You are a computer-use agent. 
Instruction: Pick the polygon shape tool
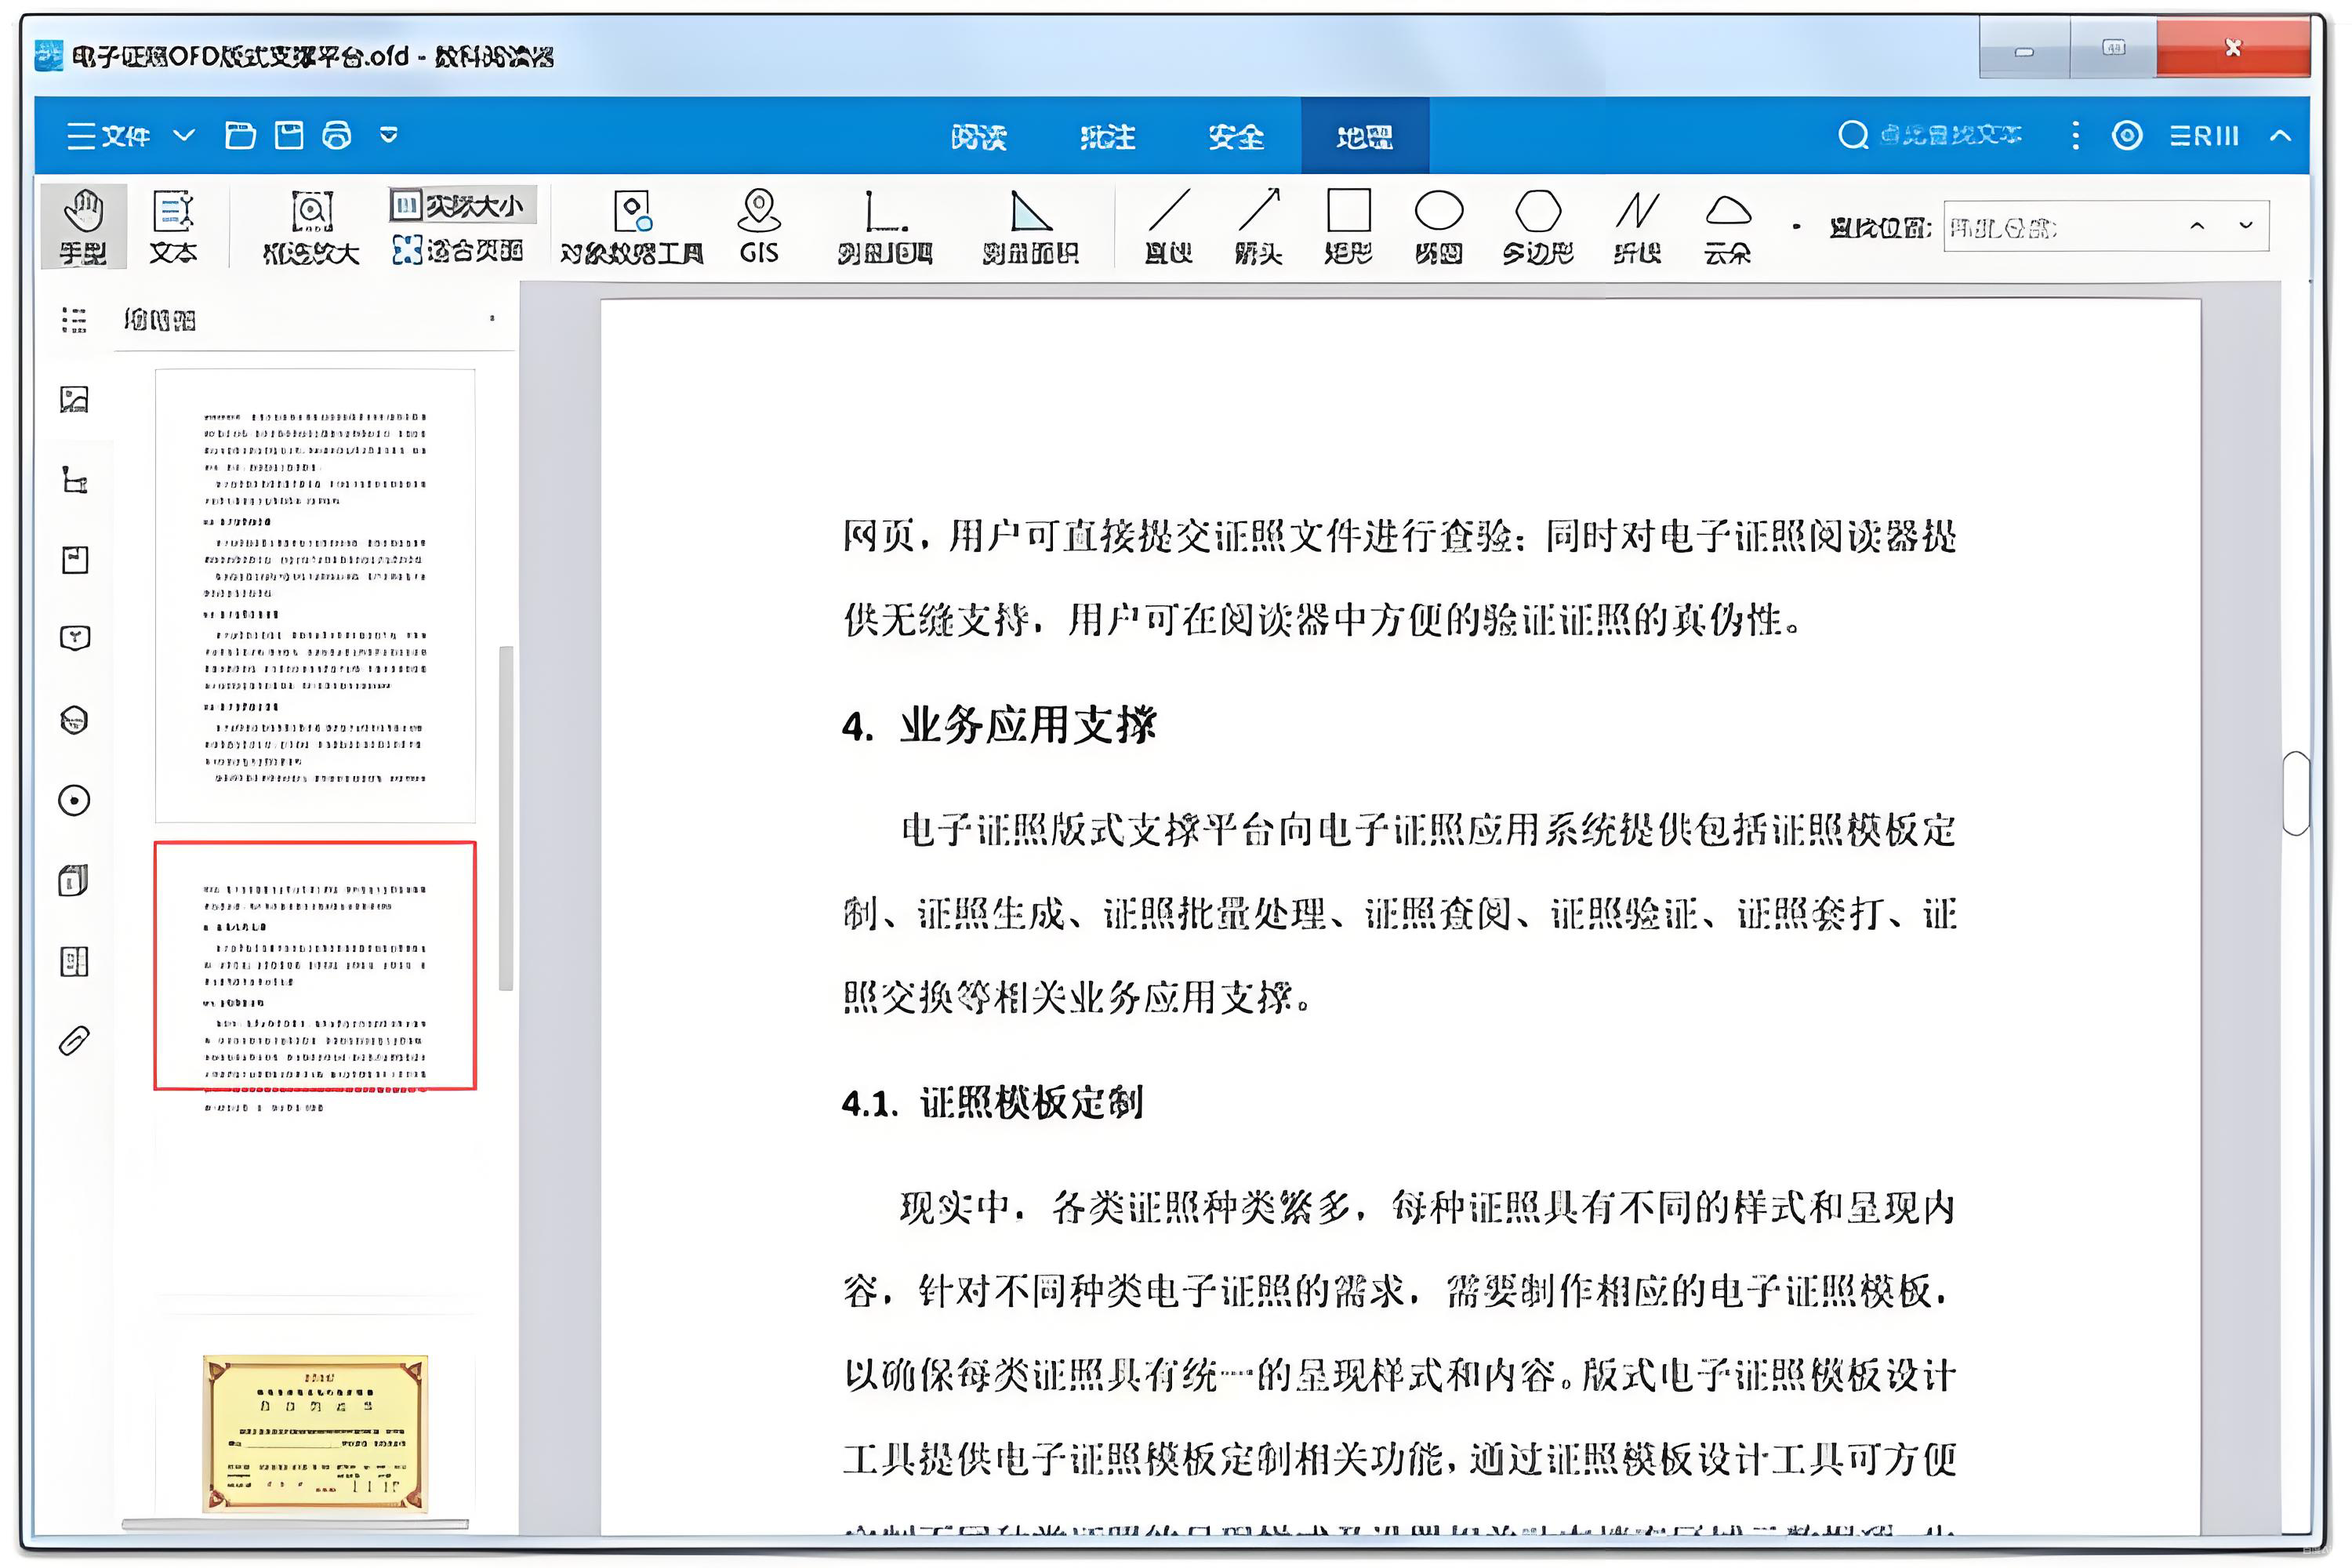[1537, 226]
